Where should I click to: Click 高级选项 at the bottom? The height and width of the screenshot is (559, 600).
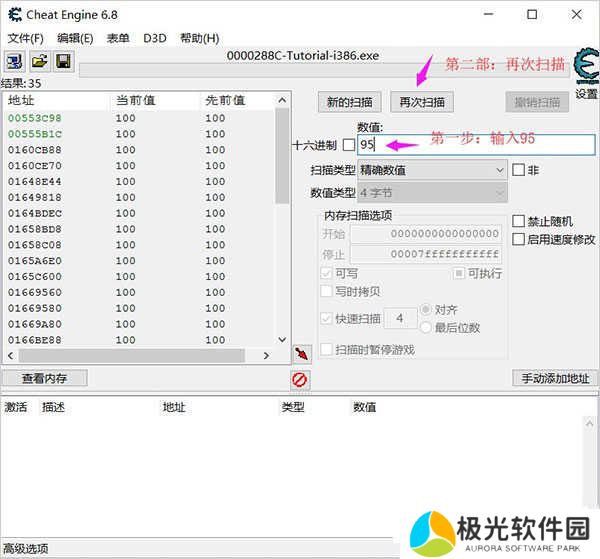[x=26, y=549]
